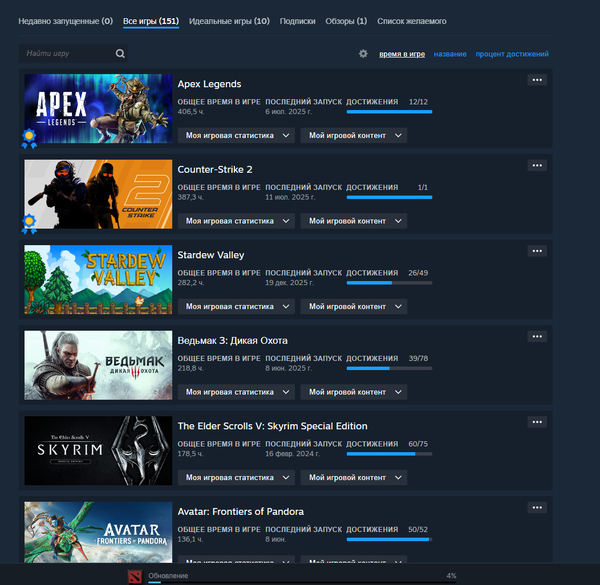The image size is (600, 585).
Task: Open the three-dot menu for Counter-Strike 2
Action: click(x=537, y=166)
